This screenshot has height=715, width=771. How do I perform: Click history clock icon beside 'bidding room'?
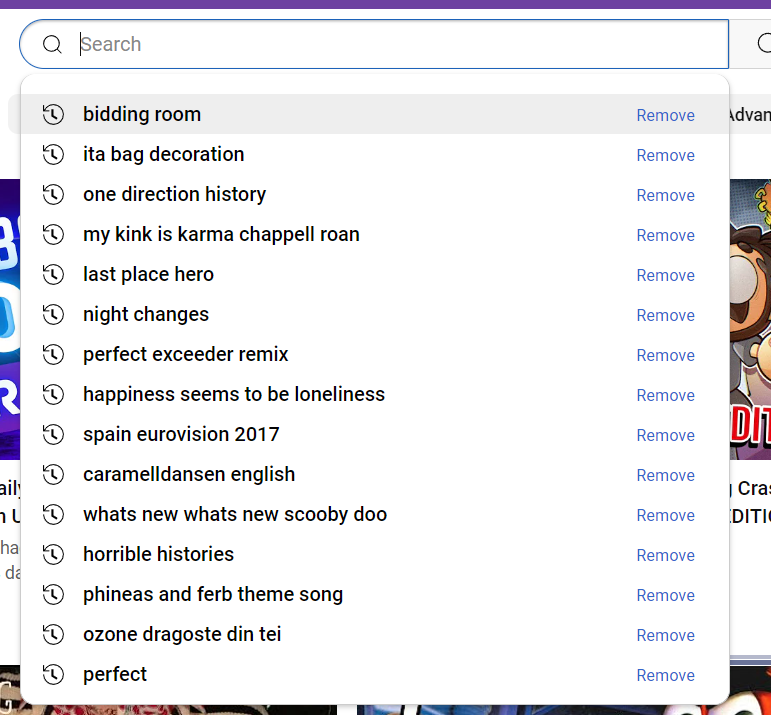point(53,114)
